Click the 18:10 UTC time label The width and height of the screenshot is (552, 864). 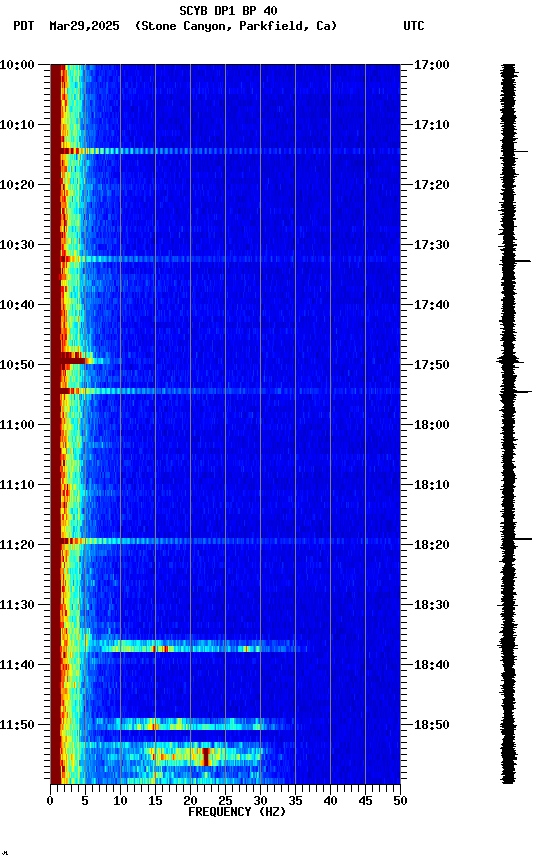(431, 485)
